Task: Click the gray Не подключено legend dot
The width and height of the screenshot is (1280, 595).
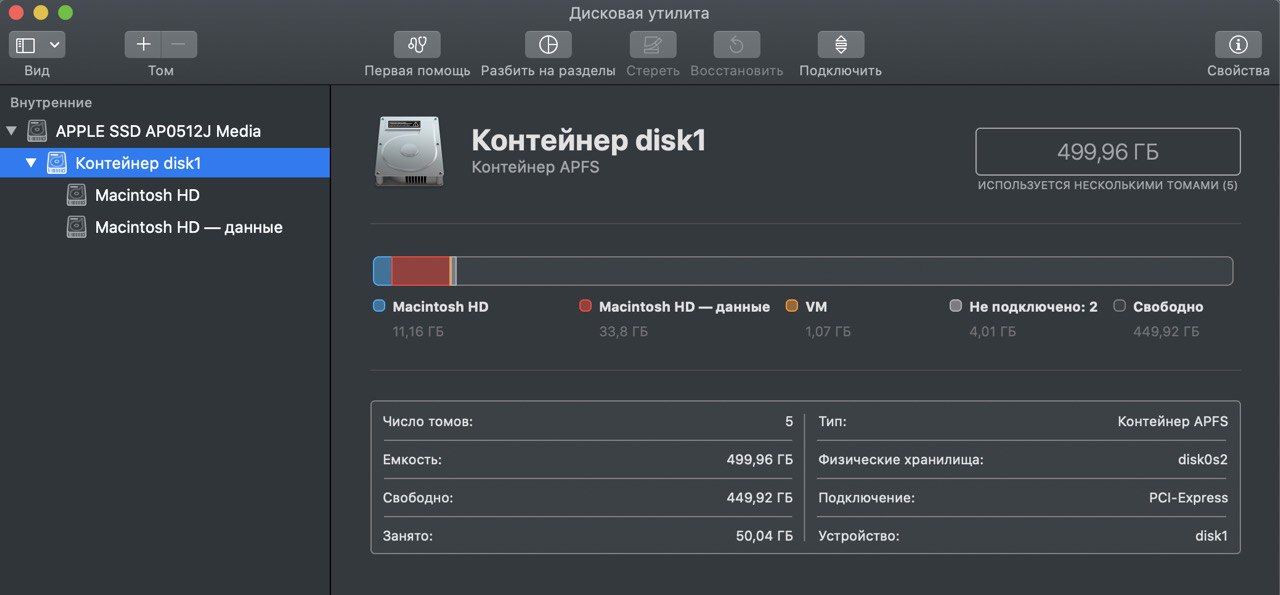Action: point(956,306)
